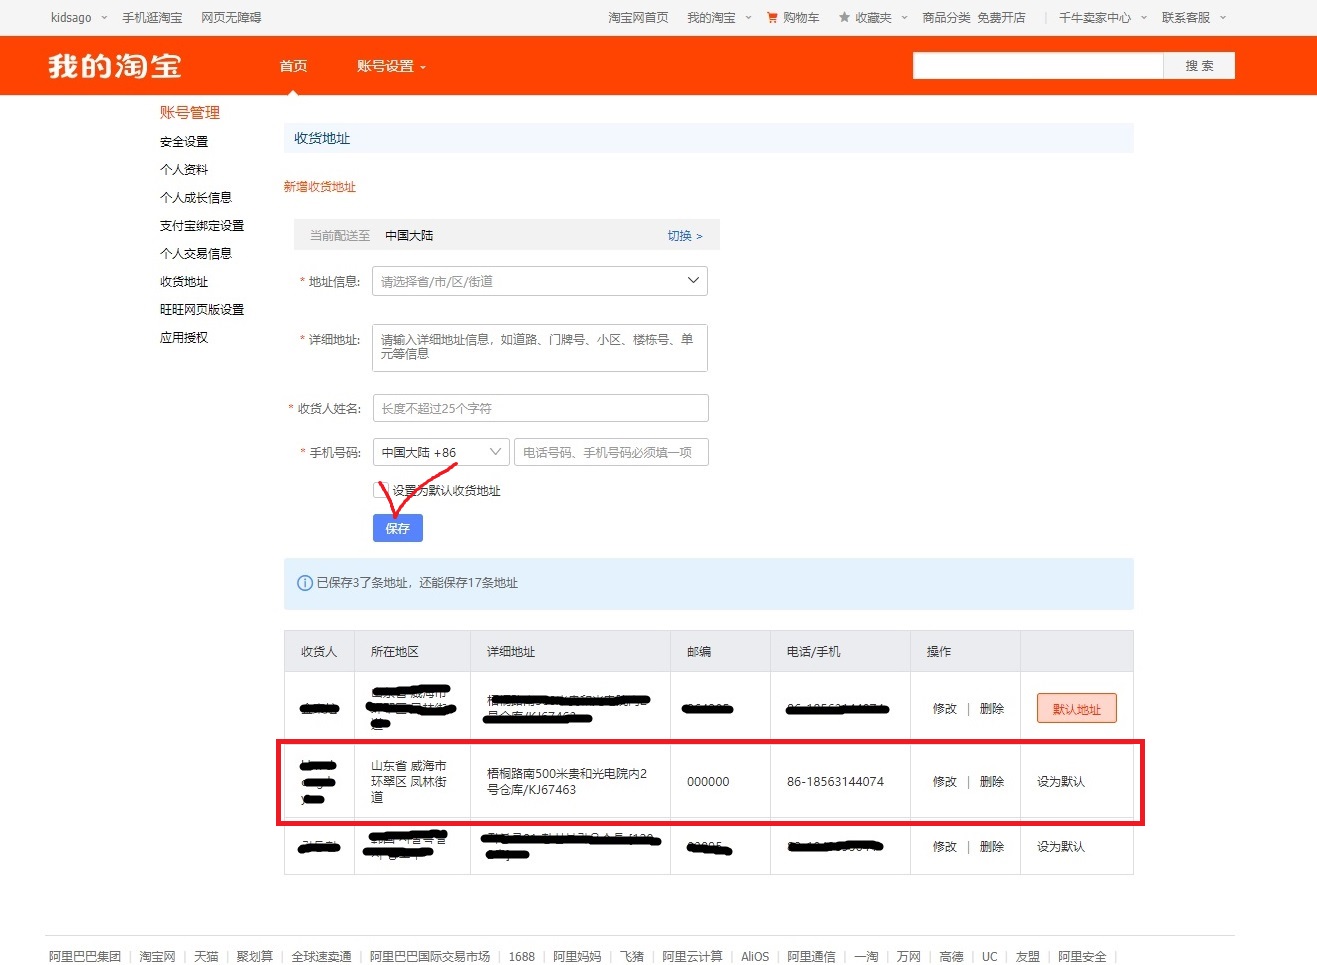Screen dimensions: 1317x965
Task: Open the 中国大陆 +86 country code dropdown
Action: (x=441, y=452)
